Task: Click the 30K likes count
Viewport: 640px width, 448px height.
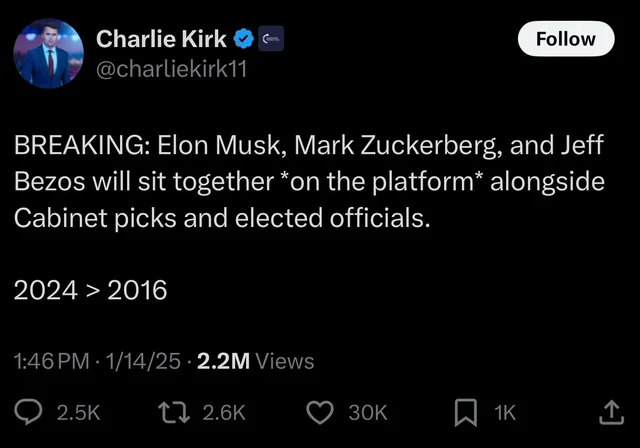Action: pos(364,411)
